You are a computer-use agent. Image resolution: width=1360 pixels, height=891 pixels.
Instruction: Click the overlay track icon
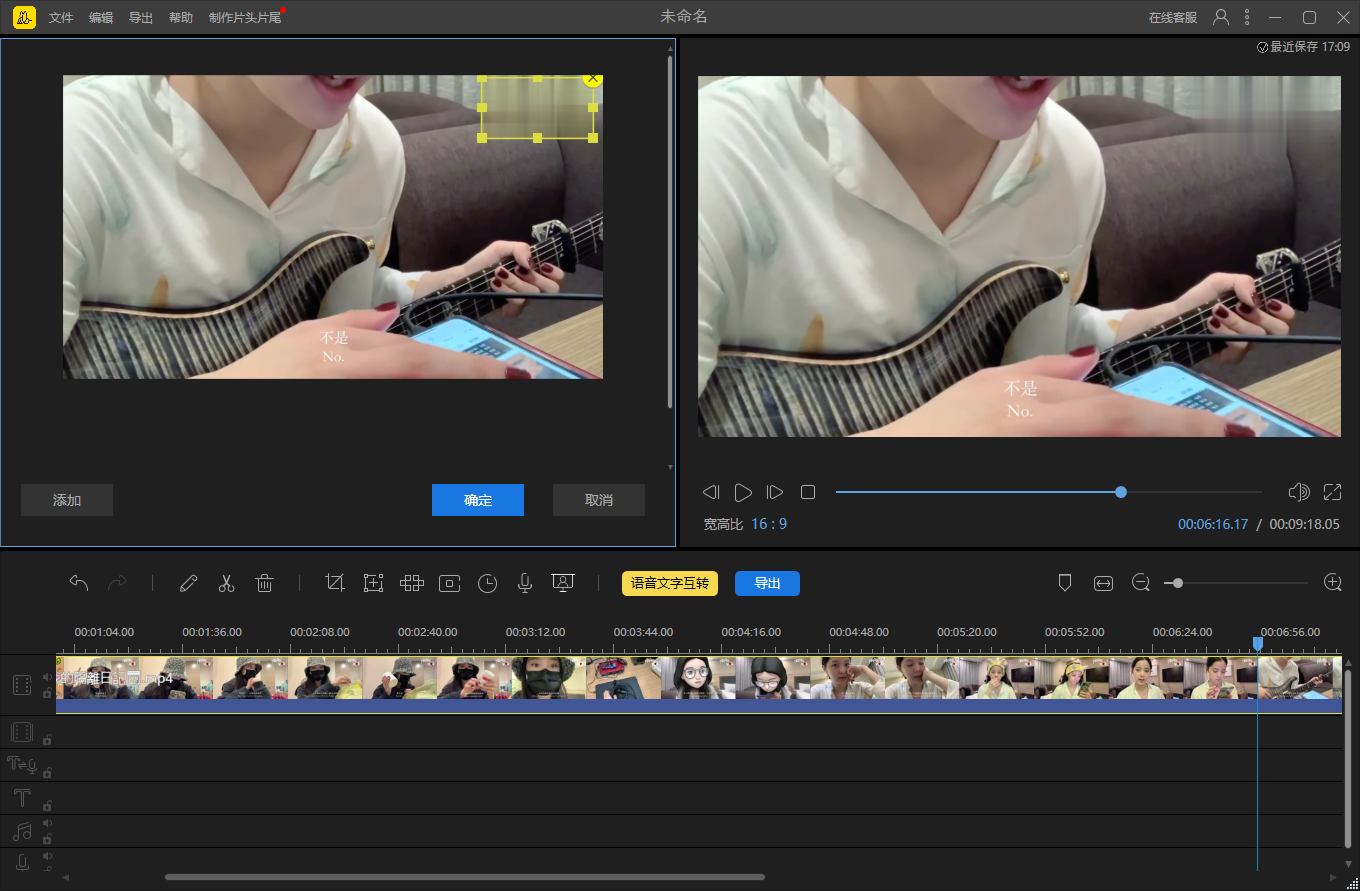click(22, 732)
